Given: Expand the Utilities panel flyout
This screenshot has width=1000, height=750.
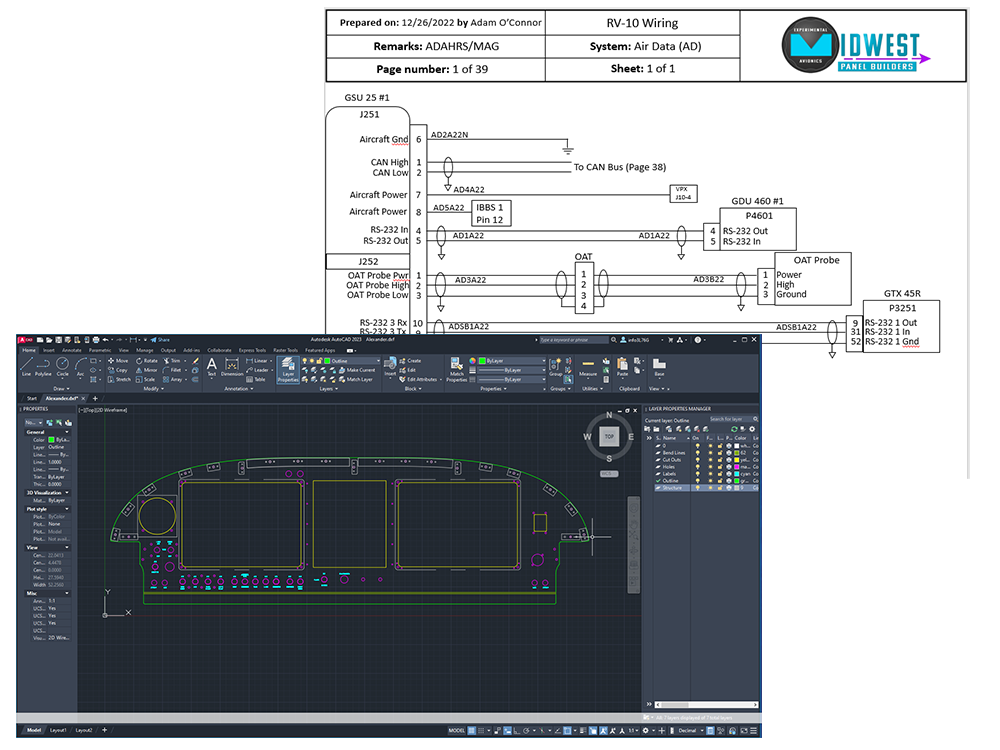Looking at the screenshot, I should pyautogui.click(x=593, y=388).
